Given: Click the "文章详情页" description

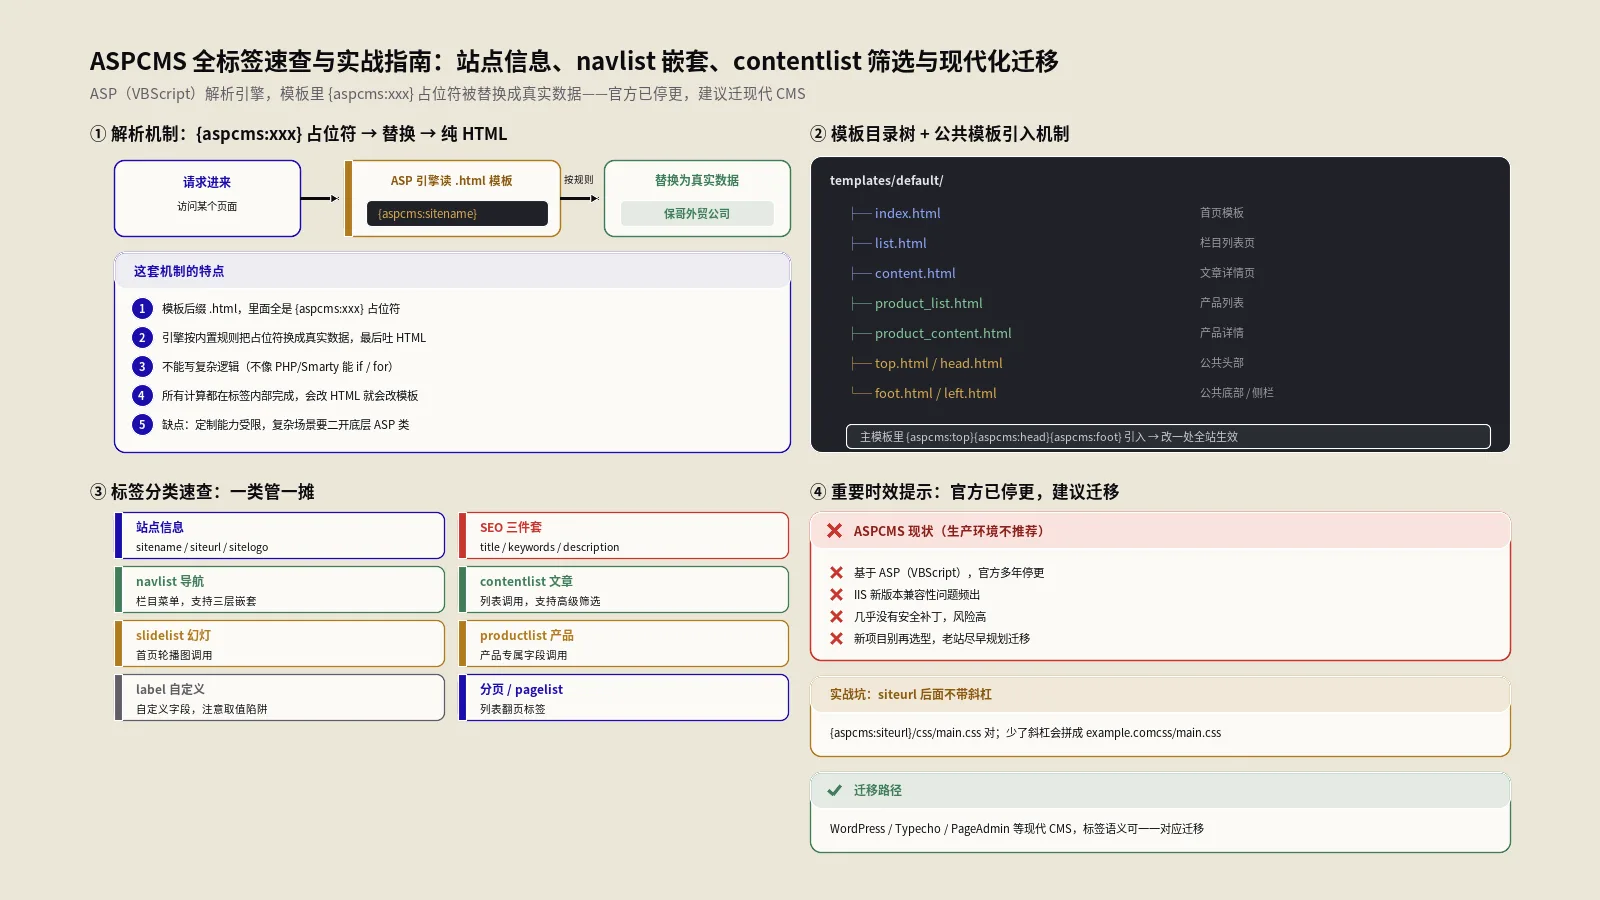Looking at the screenshot, I should coord(1227,273).
